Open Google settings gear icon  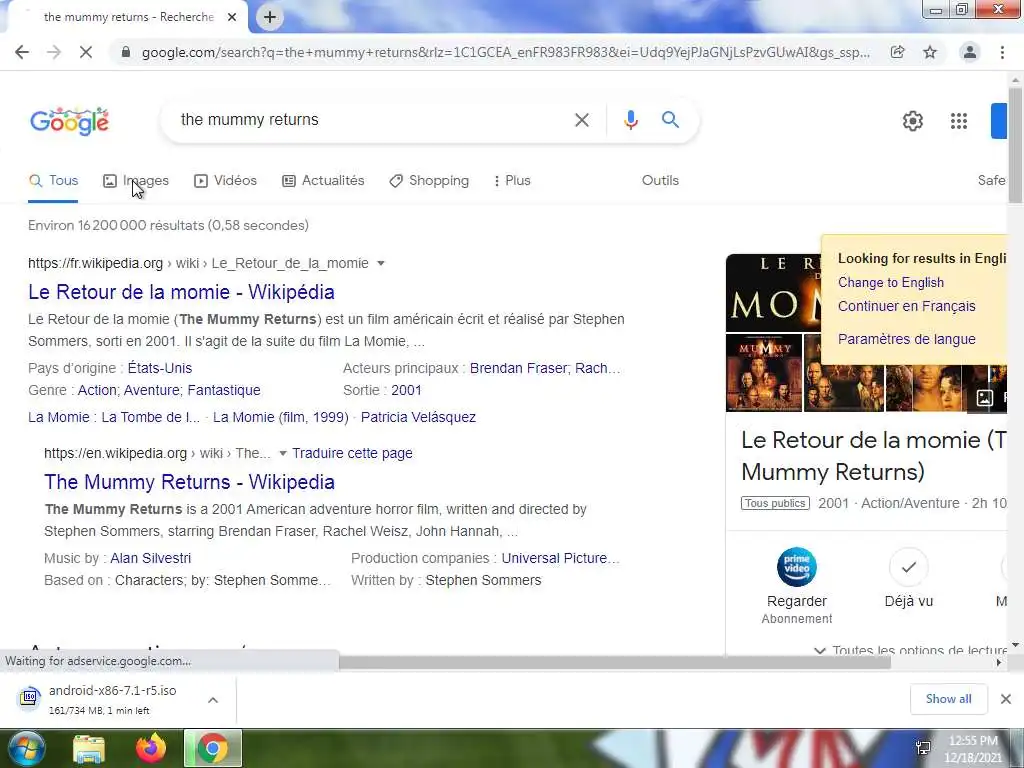[x=912, y=121]
